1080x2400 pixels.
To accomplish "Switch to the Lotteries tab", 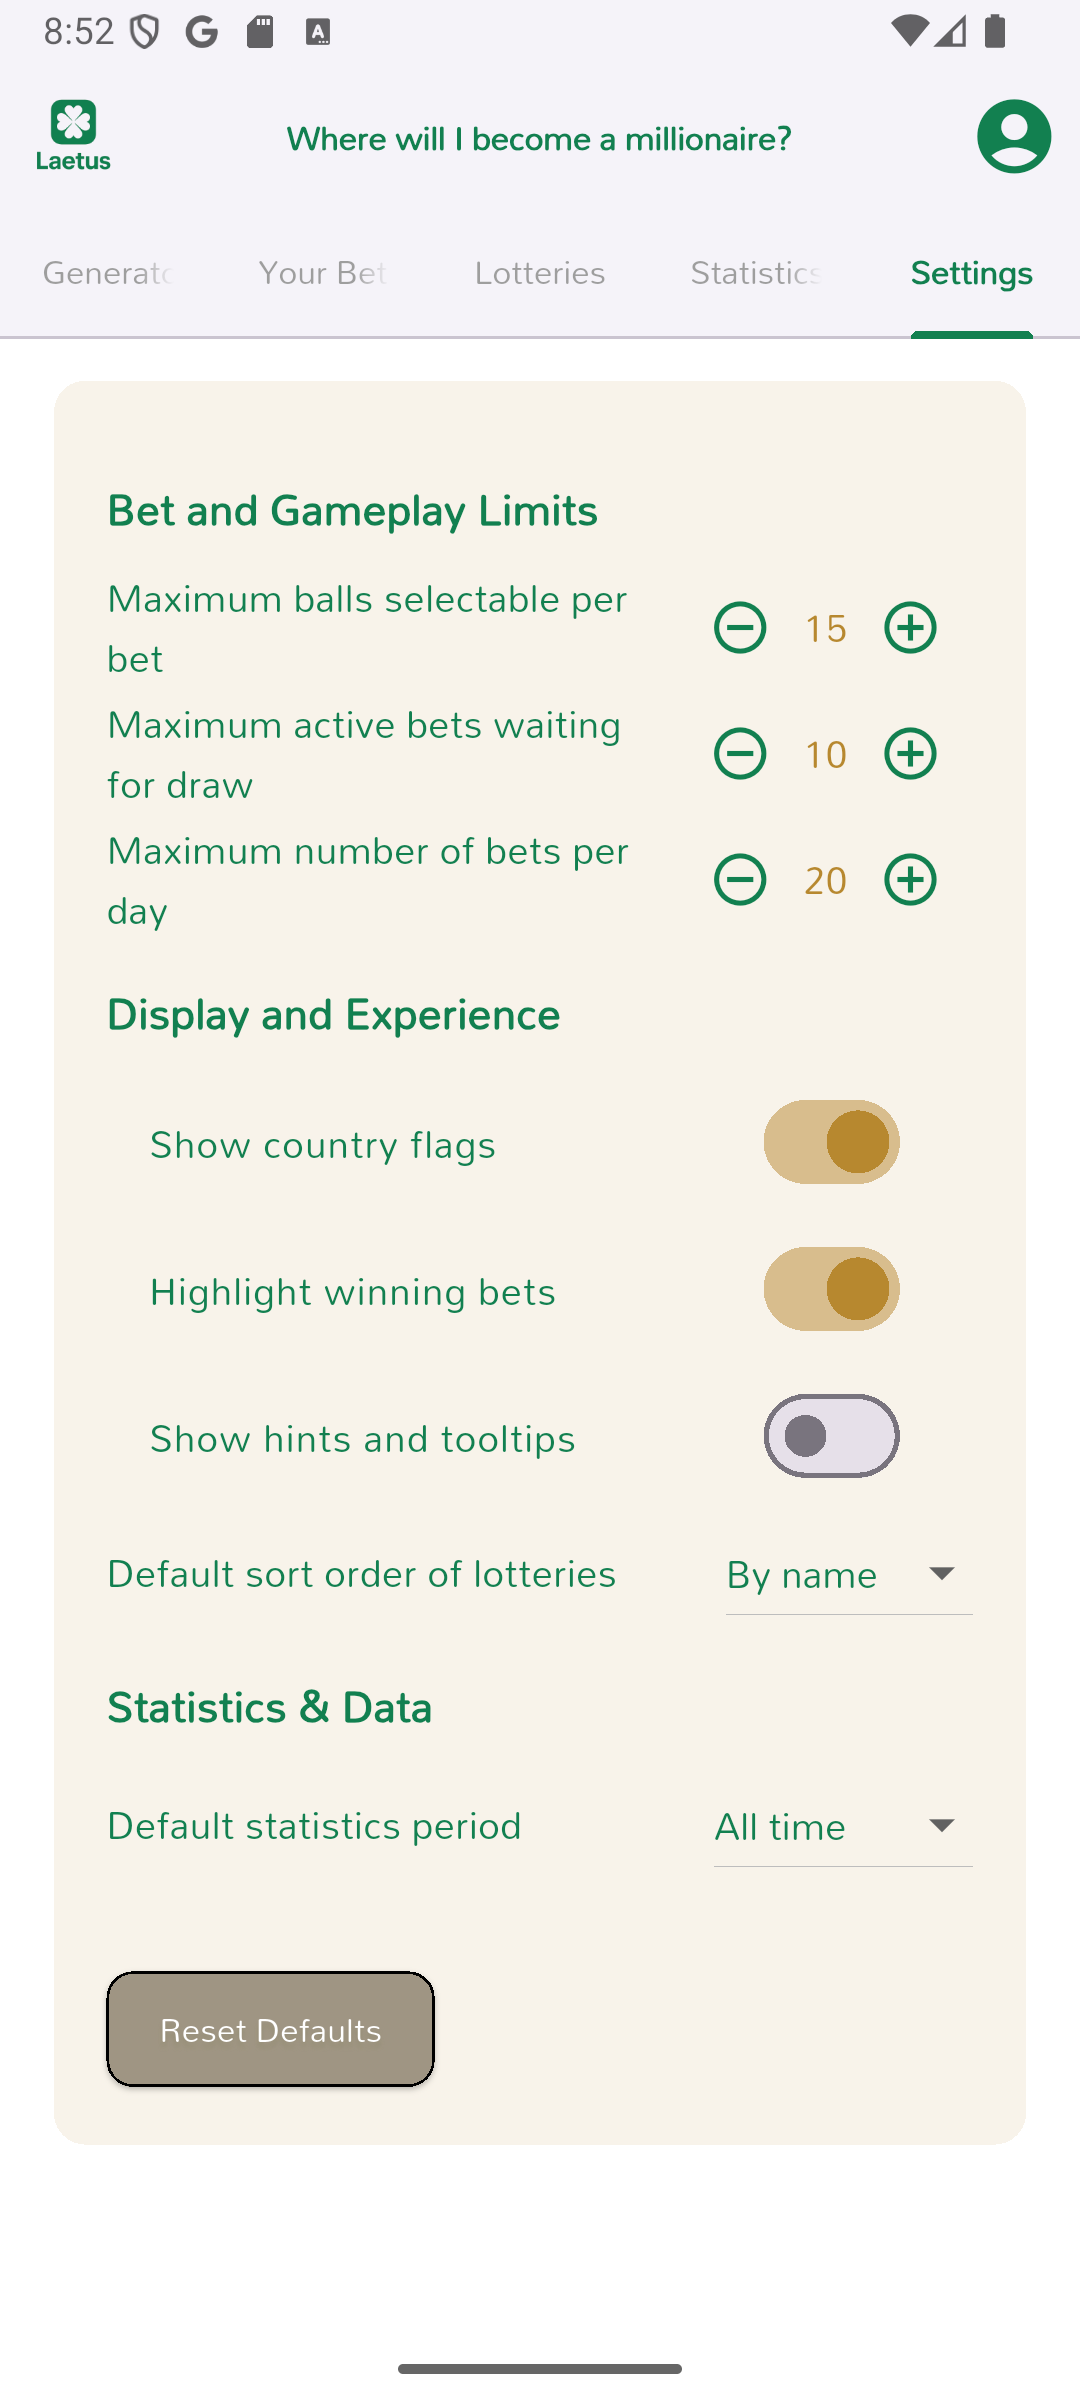I will tap(540, 273).
